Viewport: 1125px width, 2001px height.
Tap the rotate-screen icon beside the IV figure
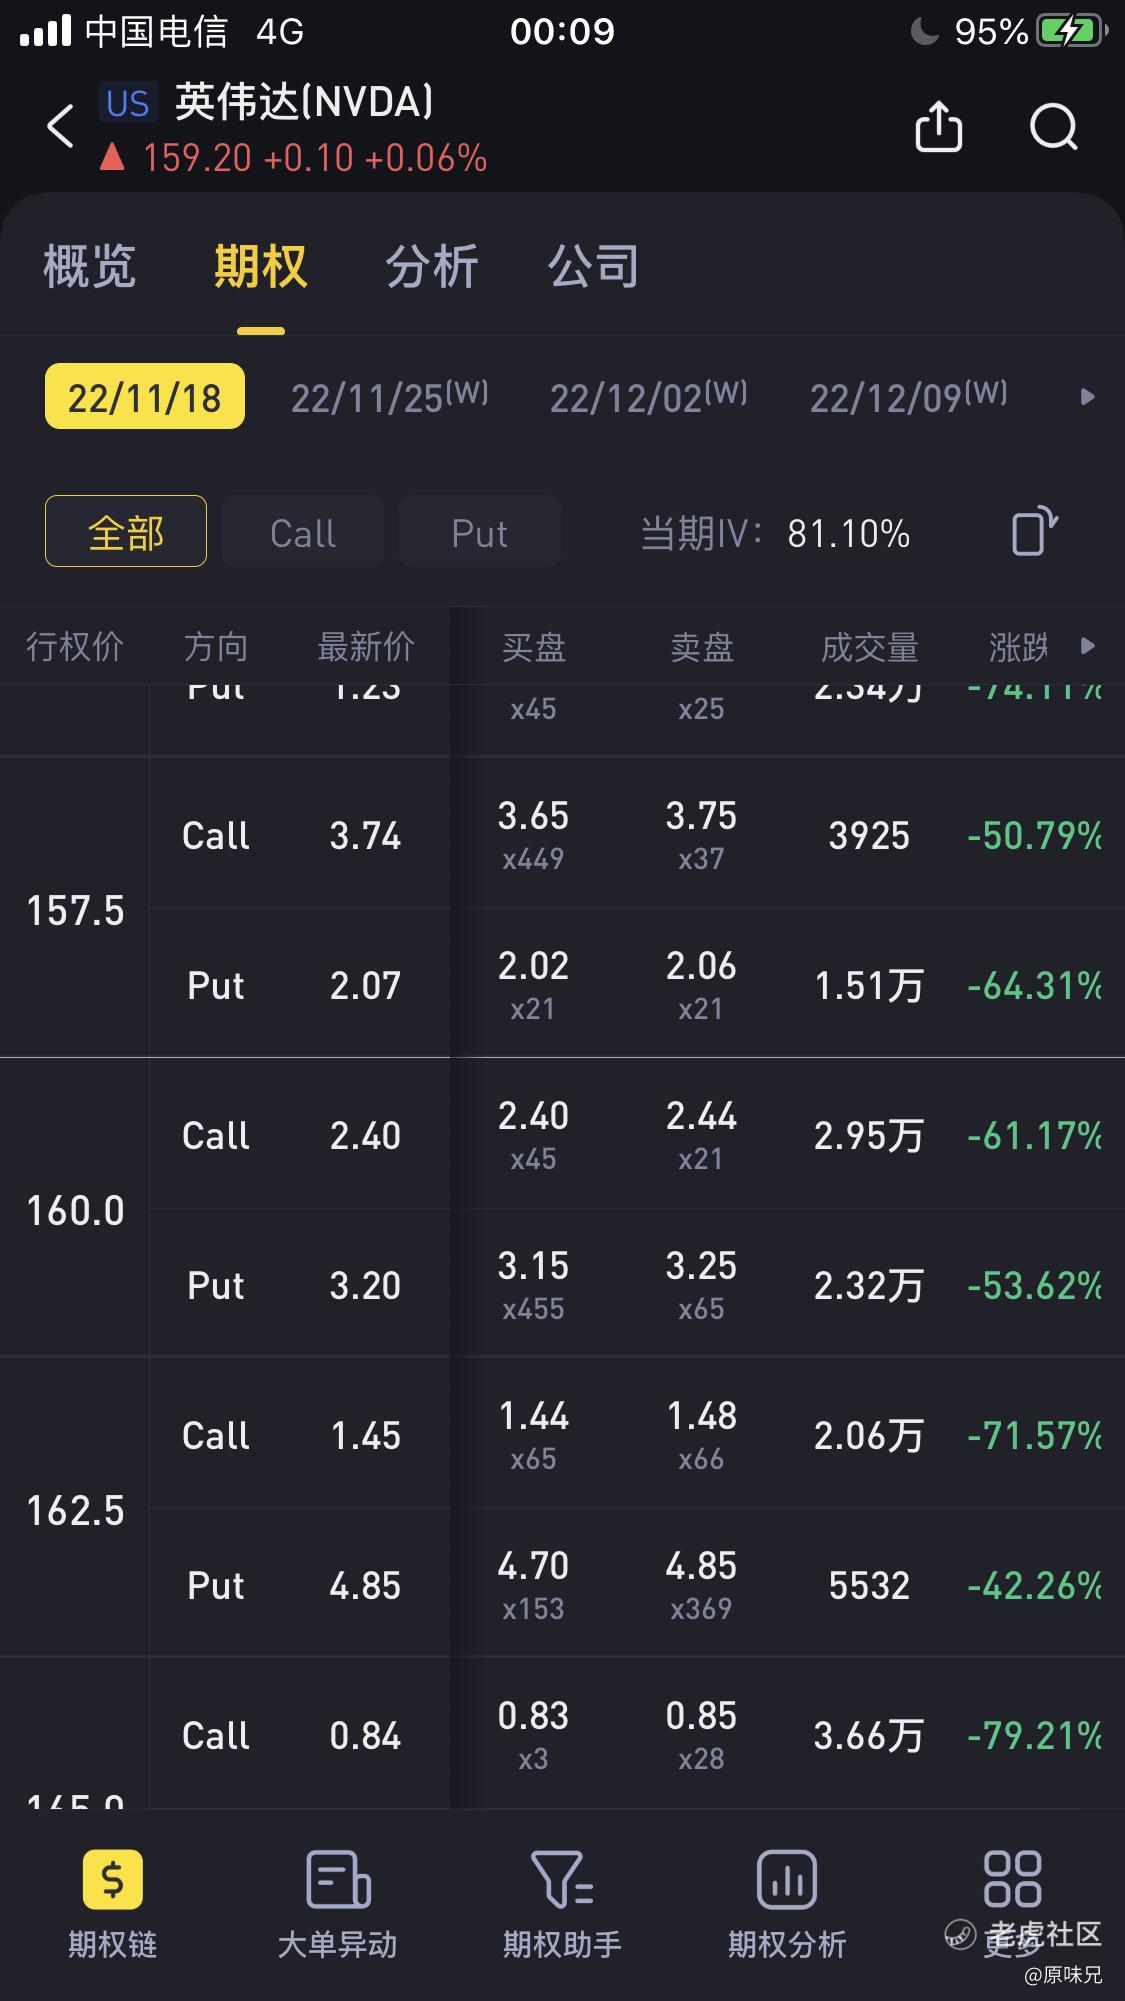click(1034, 531)
